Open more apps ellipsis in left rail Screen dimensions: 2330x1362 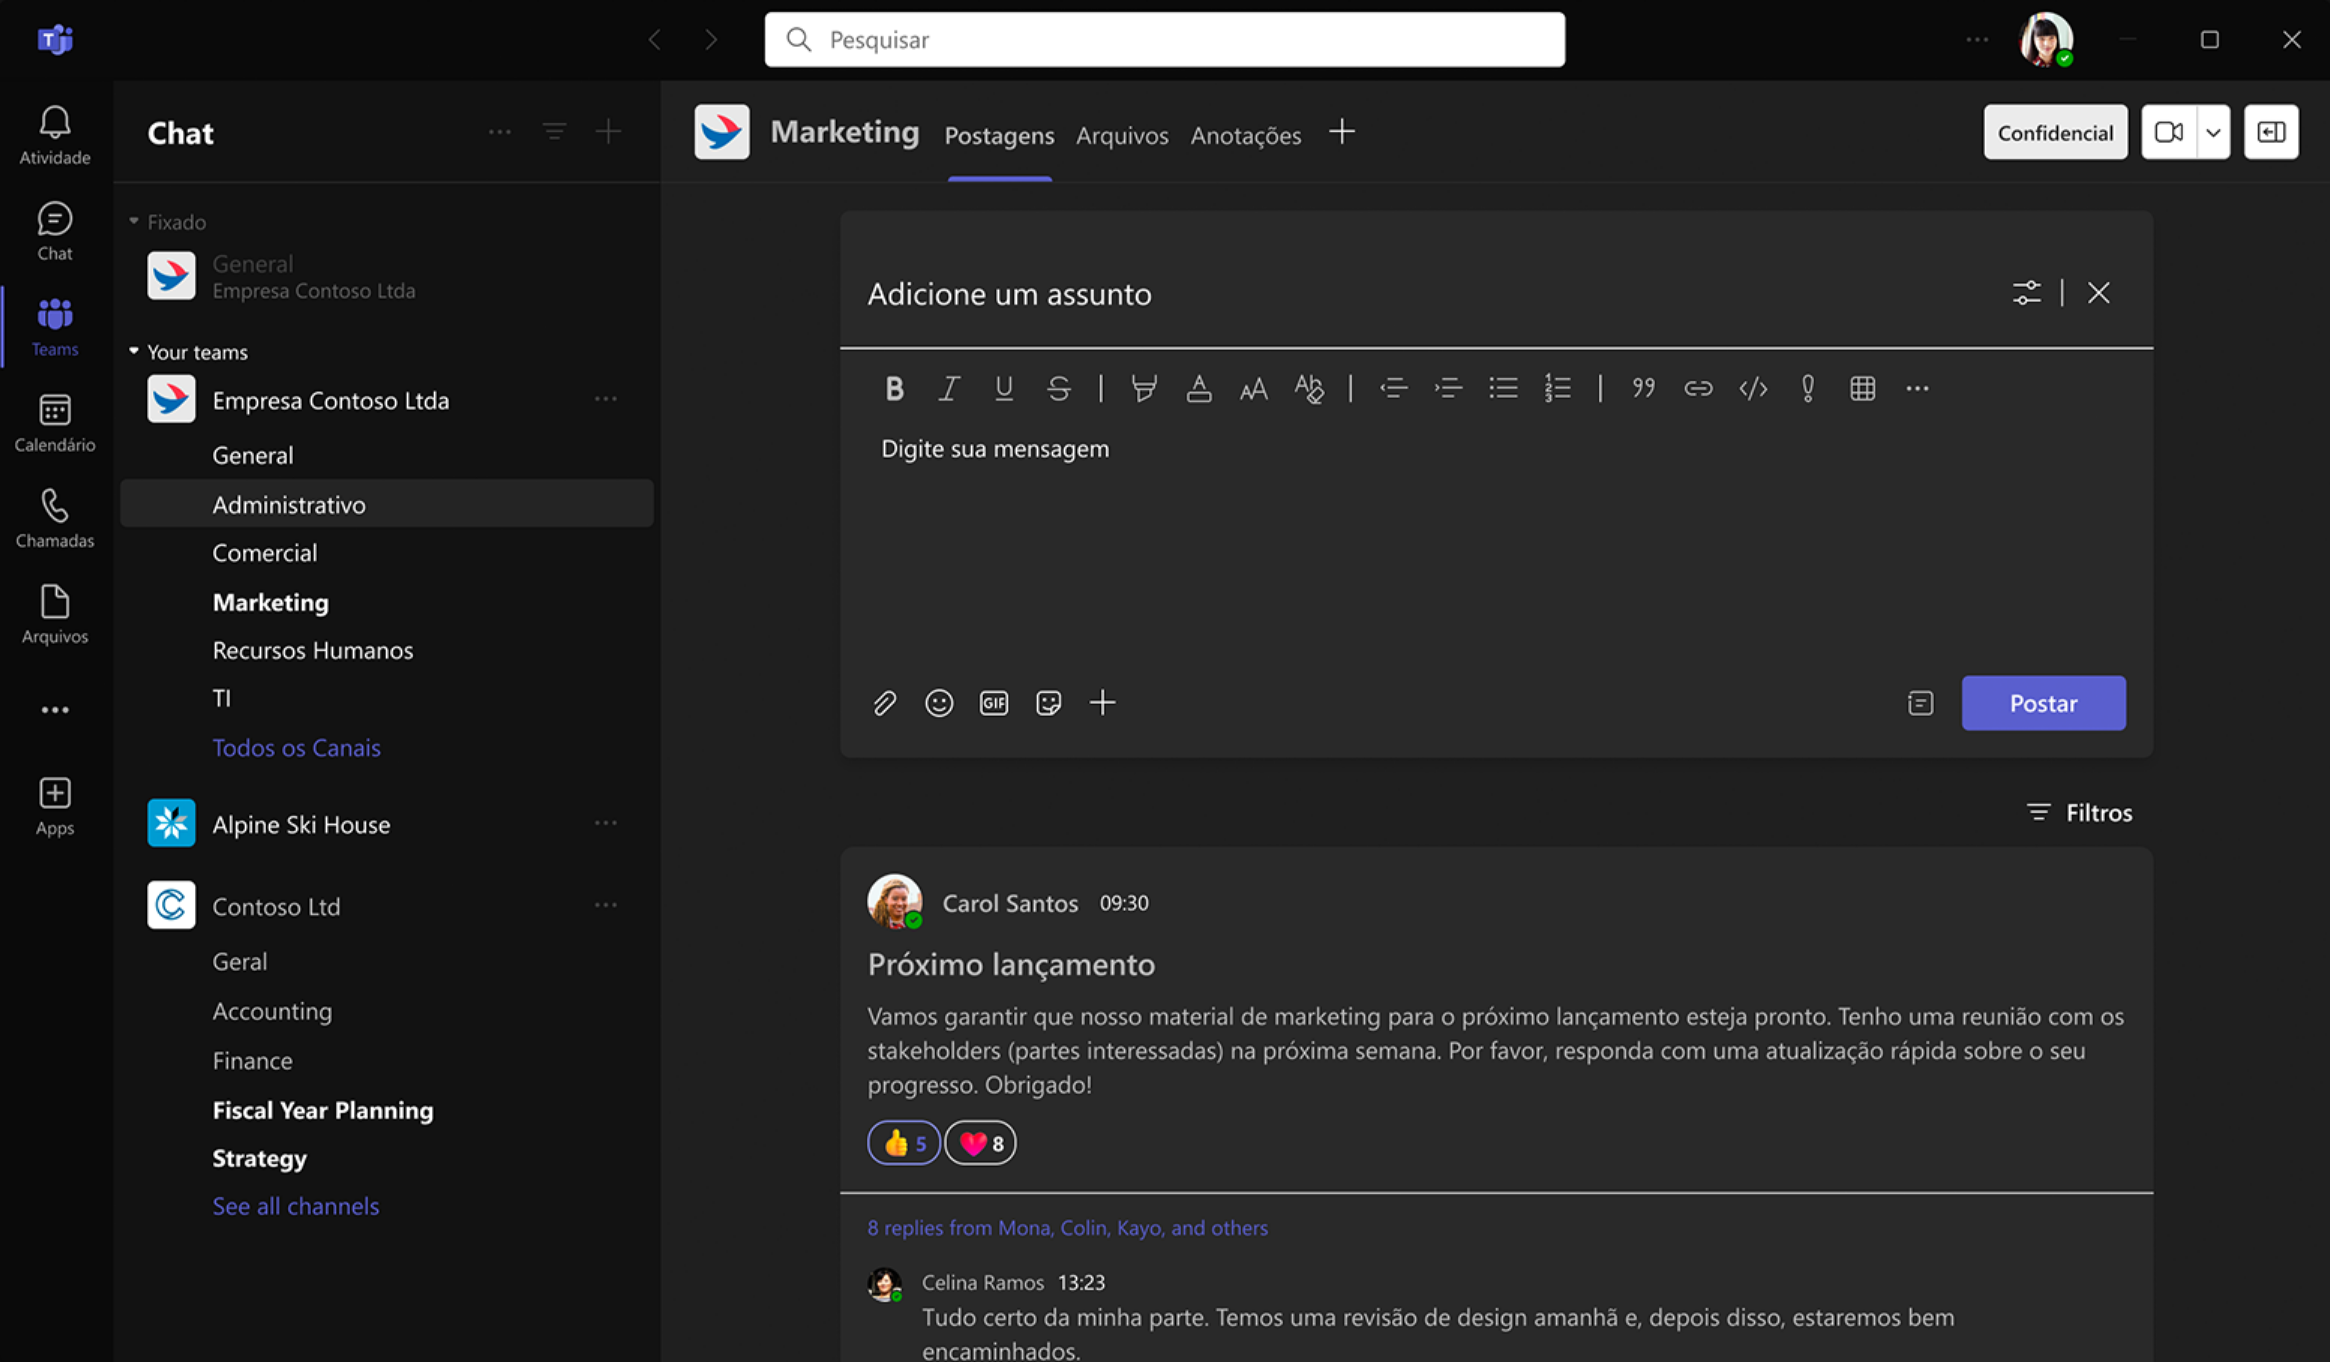point(55,710)
